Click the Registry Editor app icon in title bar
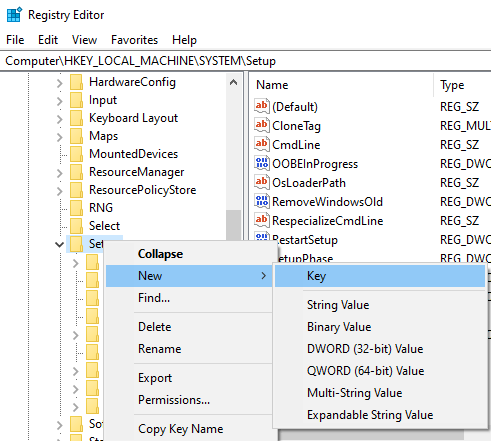The height and width of the screenshot is (441, 491). [14, 15]
